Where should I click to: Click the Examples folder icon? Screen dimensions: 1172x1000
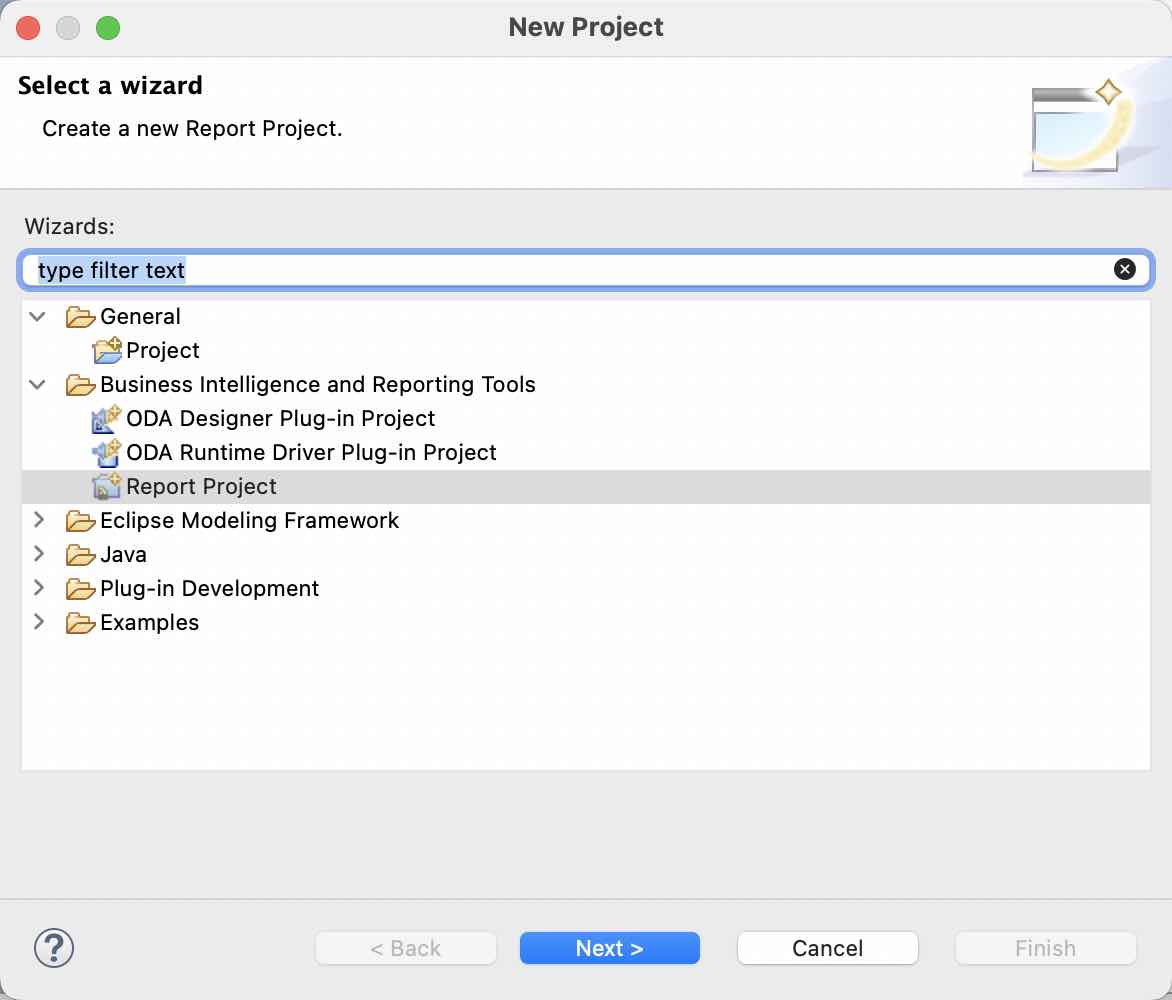tap(80, 623)
